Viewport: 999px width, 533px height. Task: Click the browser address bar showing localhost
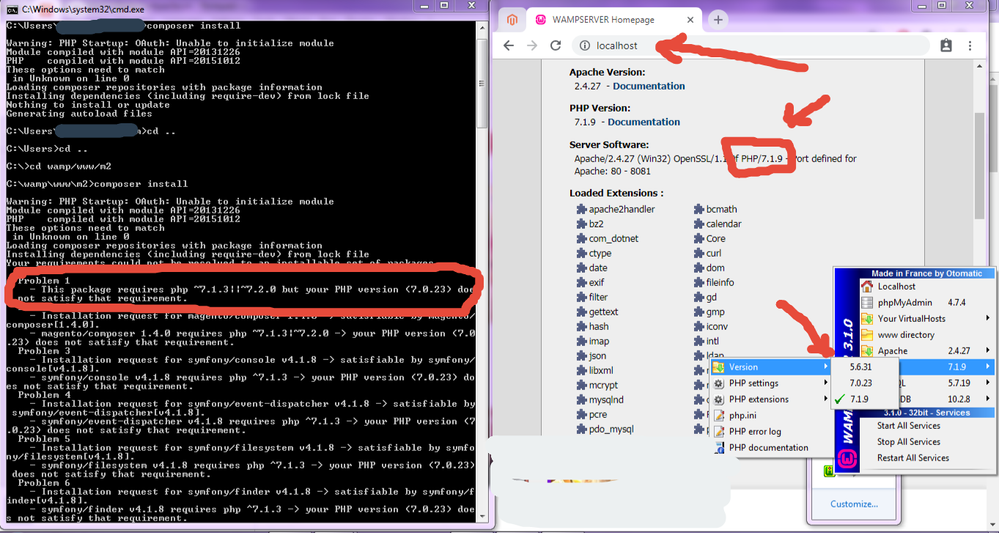click(751, 46)
